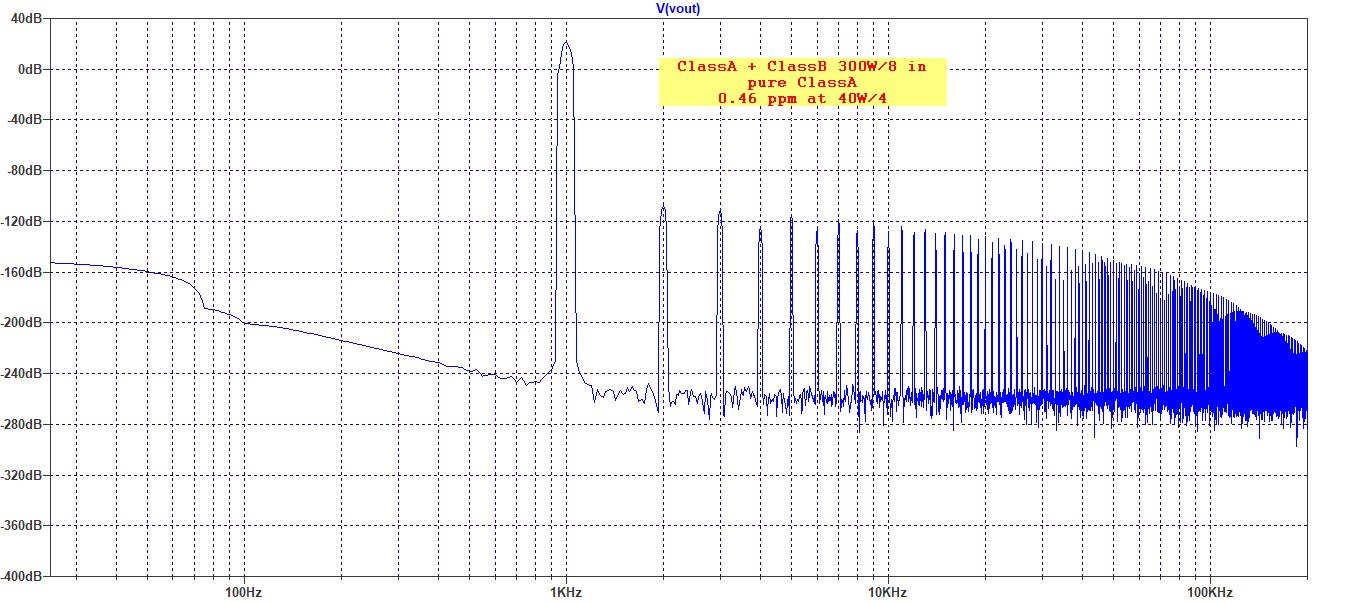The height and width of the screenshot is (602, 1362).
Task: Click the V(vout) trace label
Action: 680,8
